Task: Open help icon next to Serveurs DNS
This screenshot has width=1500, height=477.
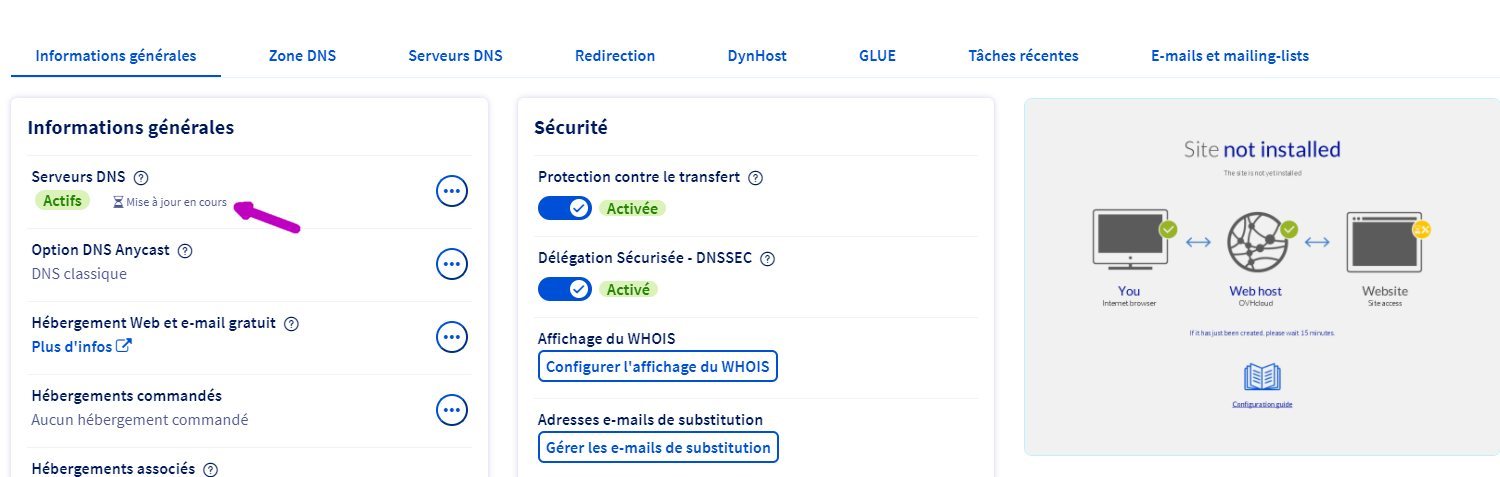Action: pyautogui.click(x=141, y=178)
